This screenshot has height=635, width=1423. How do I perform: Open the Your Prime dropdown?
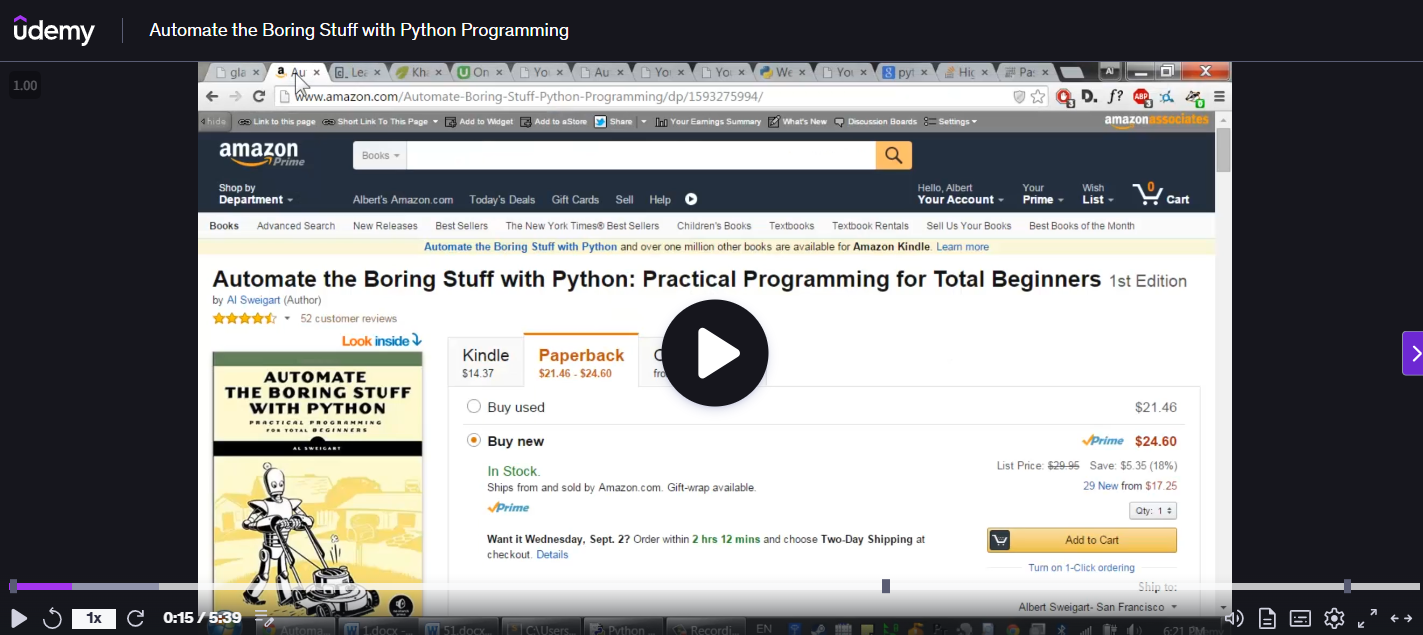(x=1043, y=194)
